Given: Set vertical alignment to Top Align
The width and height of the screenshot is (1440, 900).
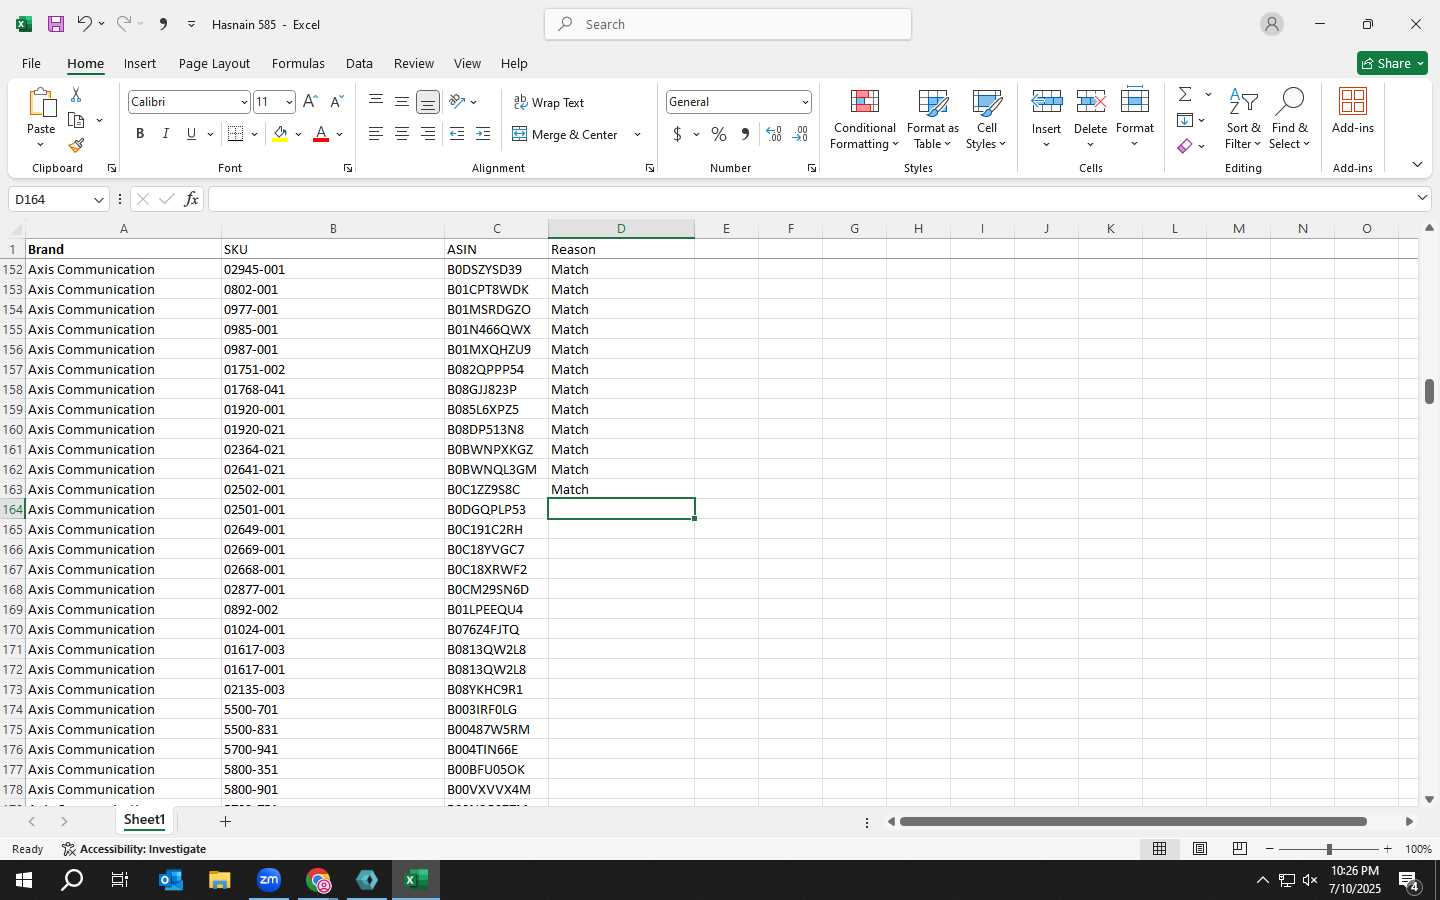Looking at the screenshot, I should click(376, 102).
